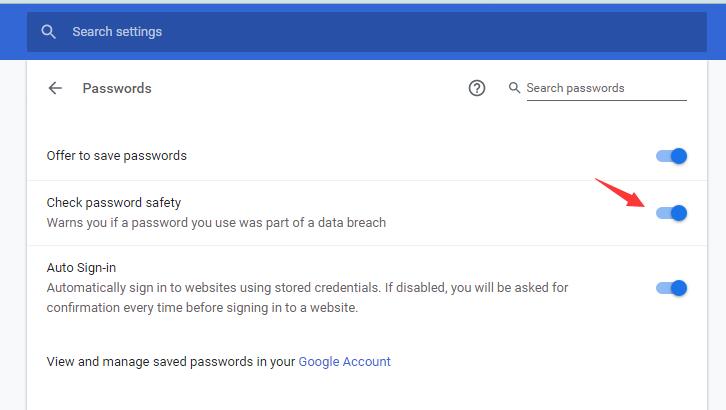Select the Auto Sign-in title text

tap(81, 267)
